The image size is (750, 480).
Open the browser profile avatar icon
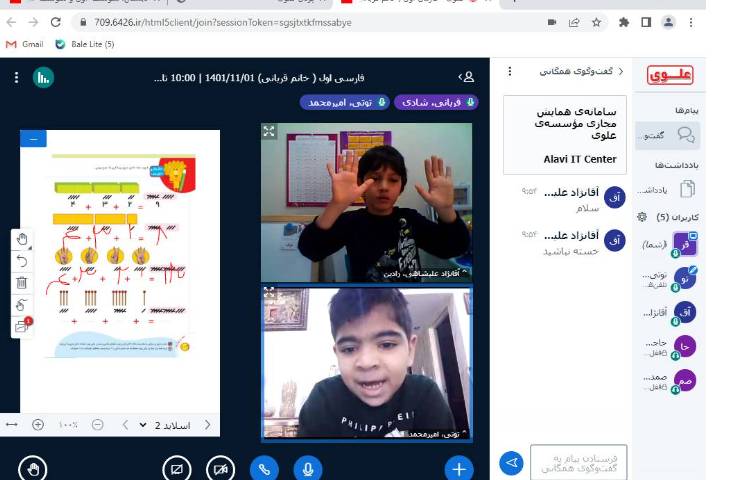(668, 22)
